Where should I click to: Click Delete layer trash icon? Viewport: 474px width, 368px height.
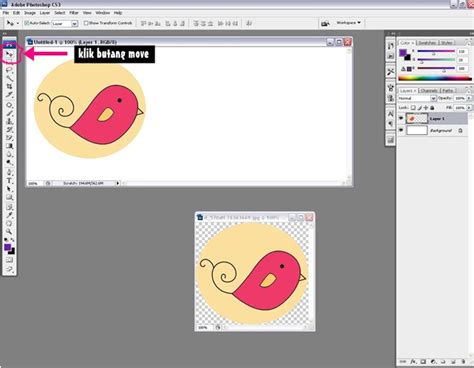[463, 361]
